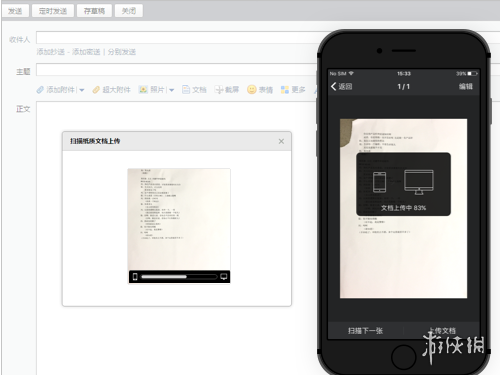Click the 添加附件 paperclip icon
The image size is (500, 375).
pyautogui.click(x=40, y=90)
